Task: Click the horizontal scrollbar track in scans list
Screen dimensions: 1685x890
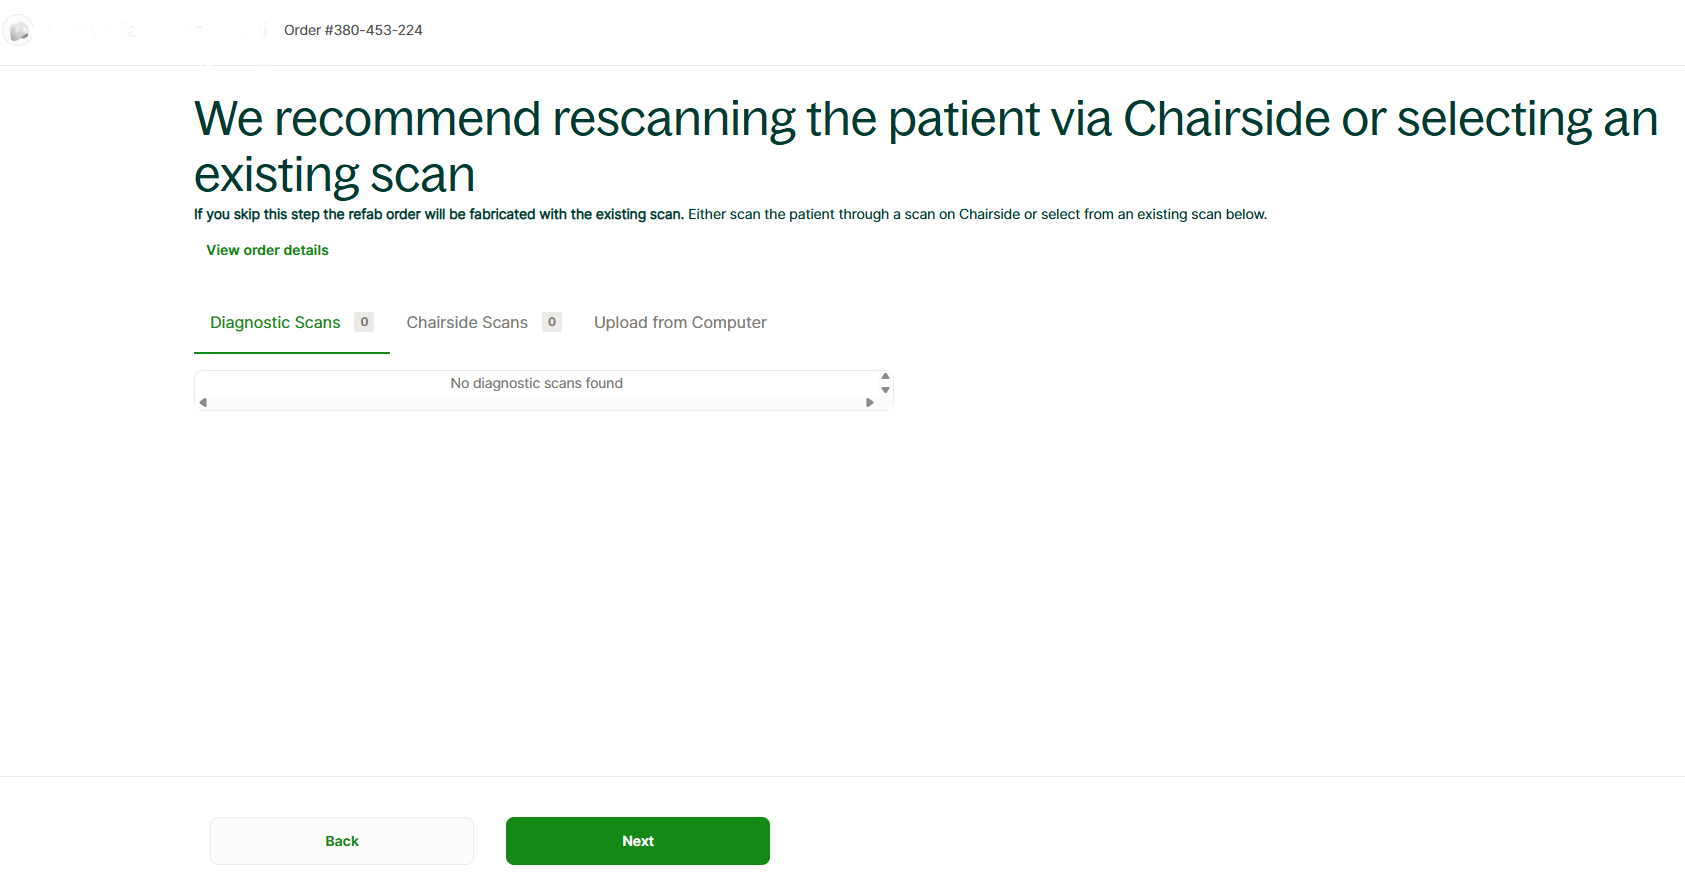Action: [x=536, y=403]
